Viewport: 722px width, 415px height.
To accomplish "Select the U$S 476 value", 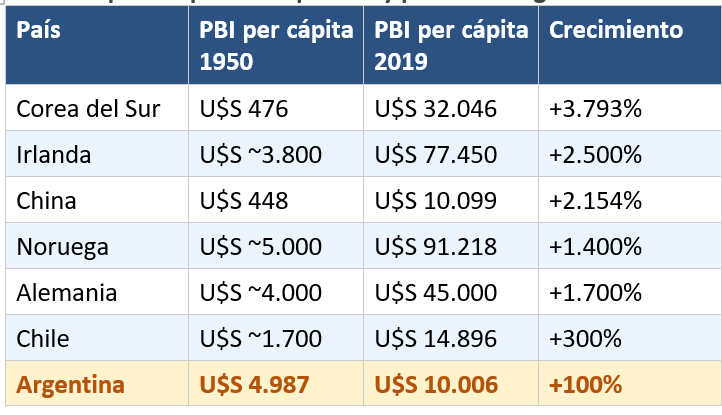I will point(243,108).
